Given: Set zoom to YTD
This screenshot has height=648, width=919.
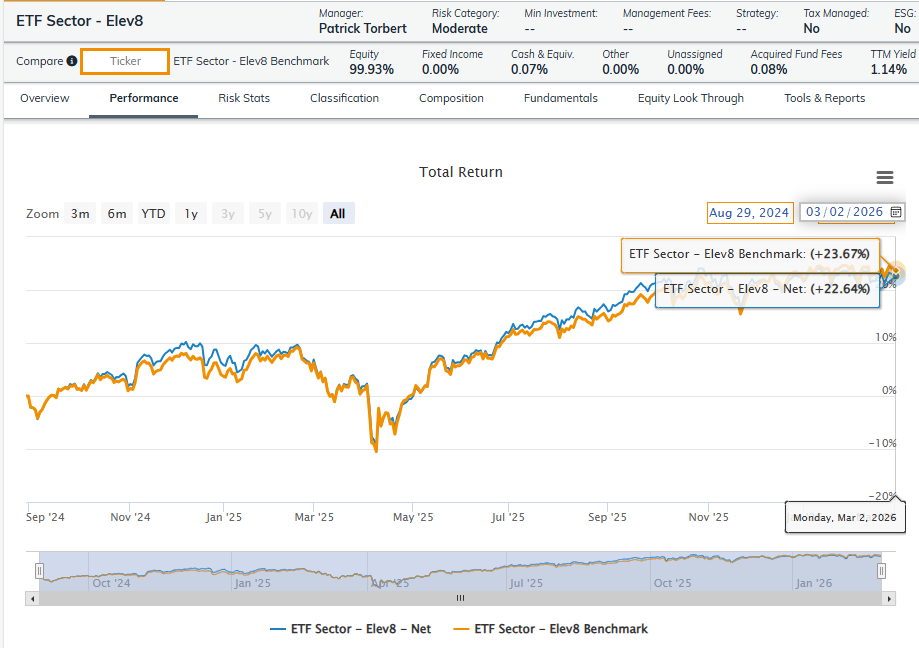Looking at the screenshot, I should pyautogui.click(x=153, y=214).
